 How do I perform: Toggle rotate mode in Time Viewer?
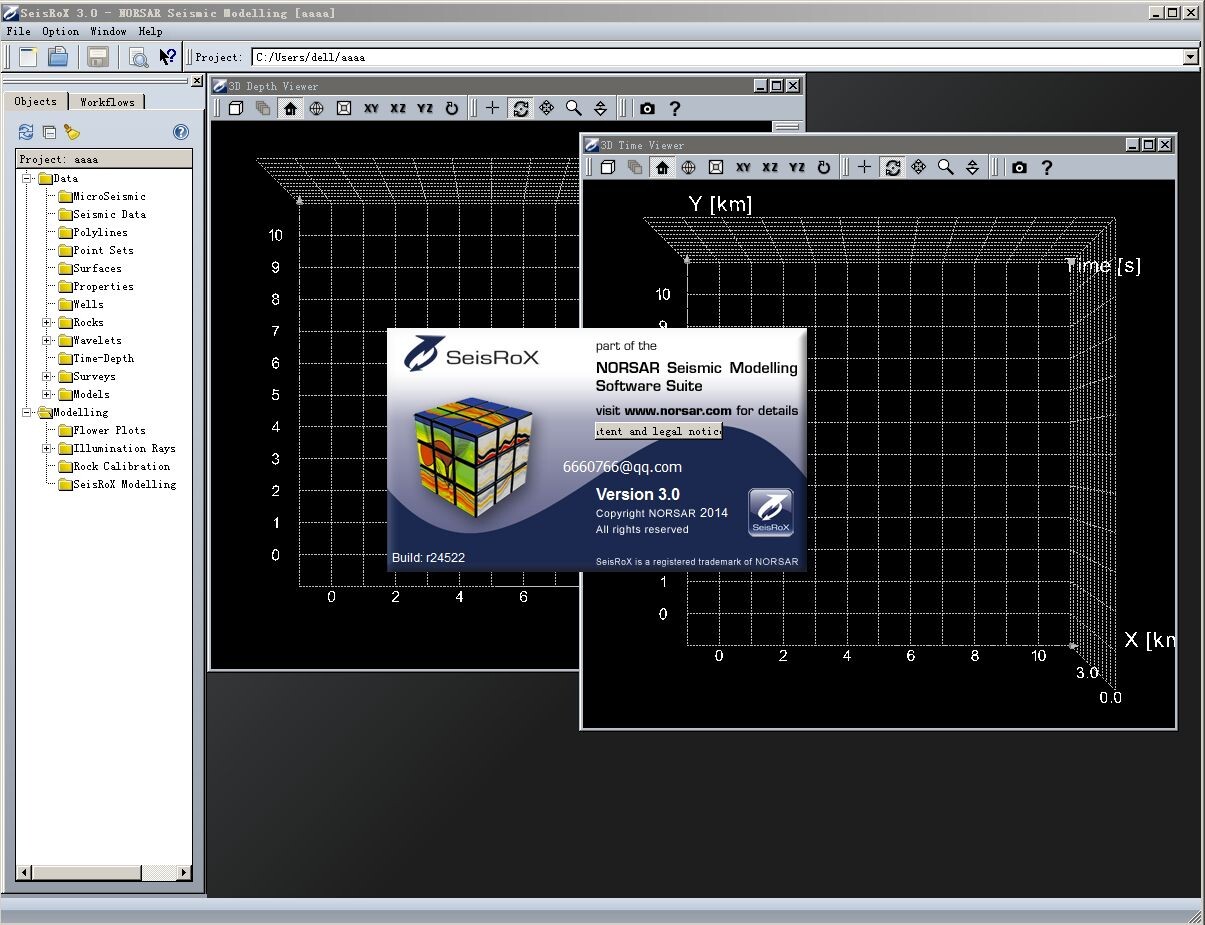pos(892,167)
